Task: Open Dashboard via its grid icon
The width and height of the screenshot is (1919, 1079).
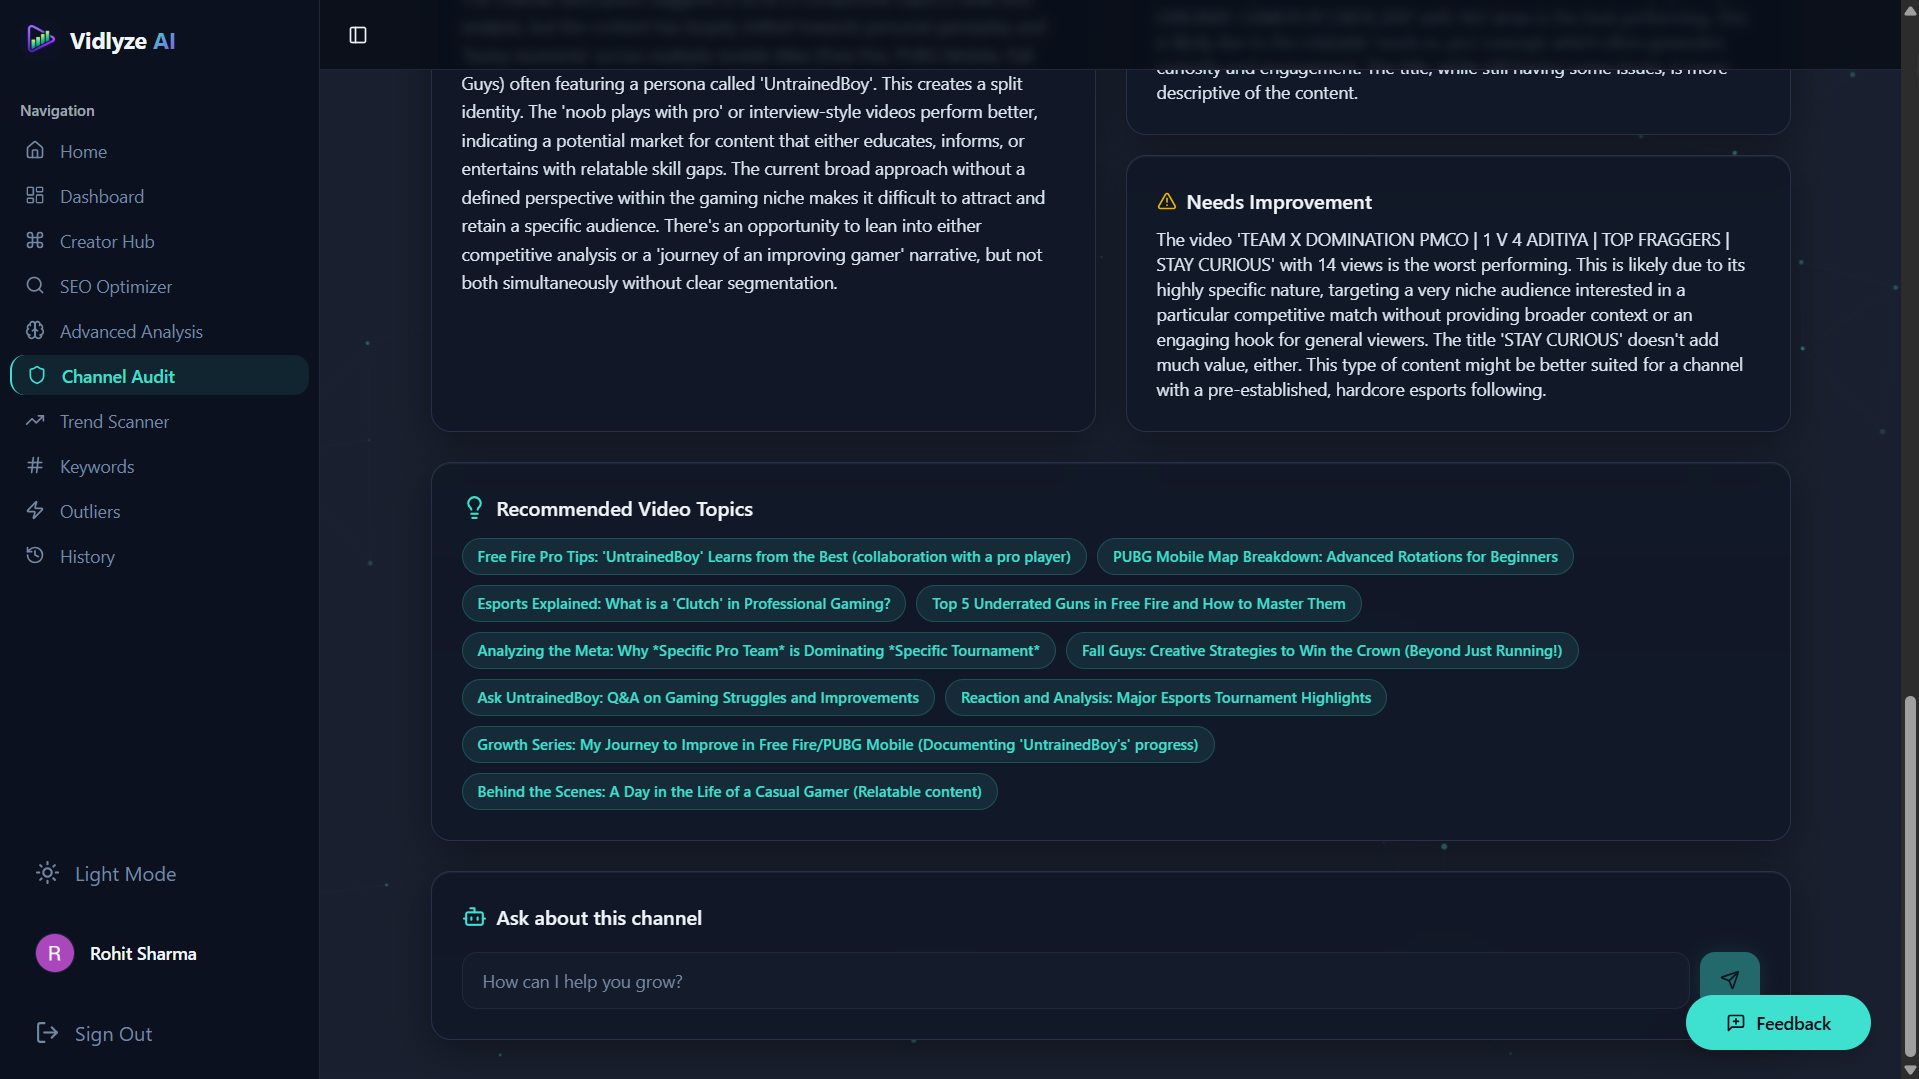Action: point(35,195)
